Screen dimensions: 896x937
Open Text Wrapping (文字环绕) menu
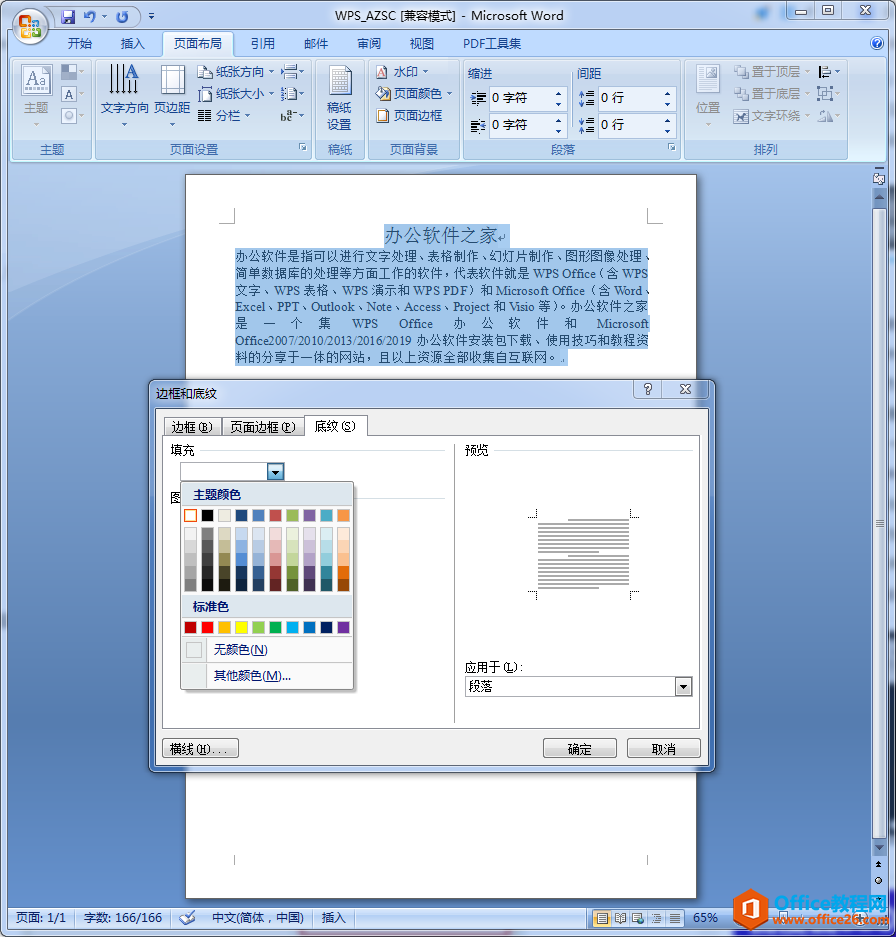(771, 116)
